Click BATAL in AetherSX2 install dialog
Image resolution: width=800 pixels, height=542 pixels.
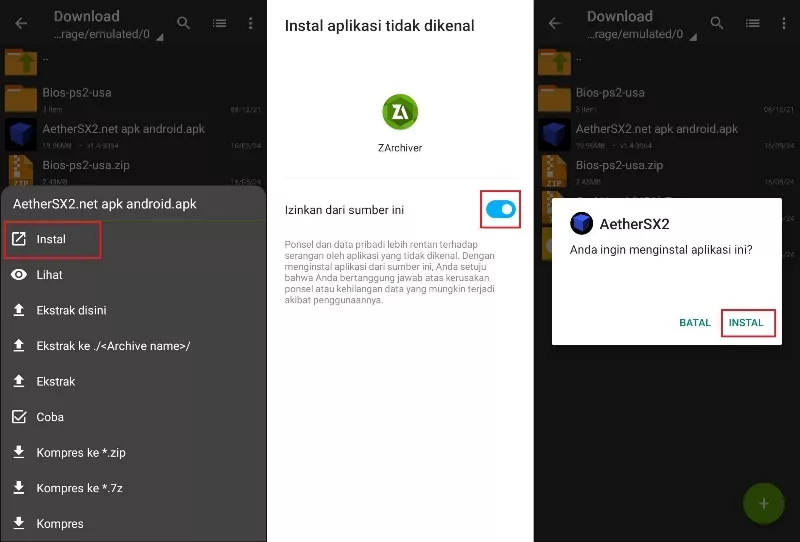695,323
